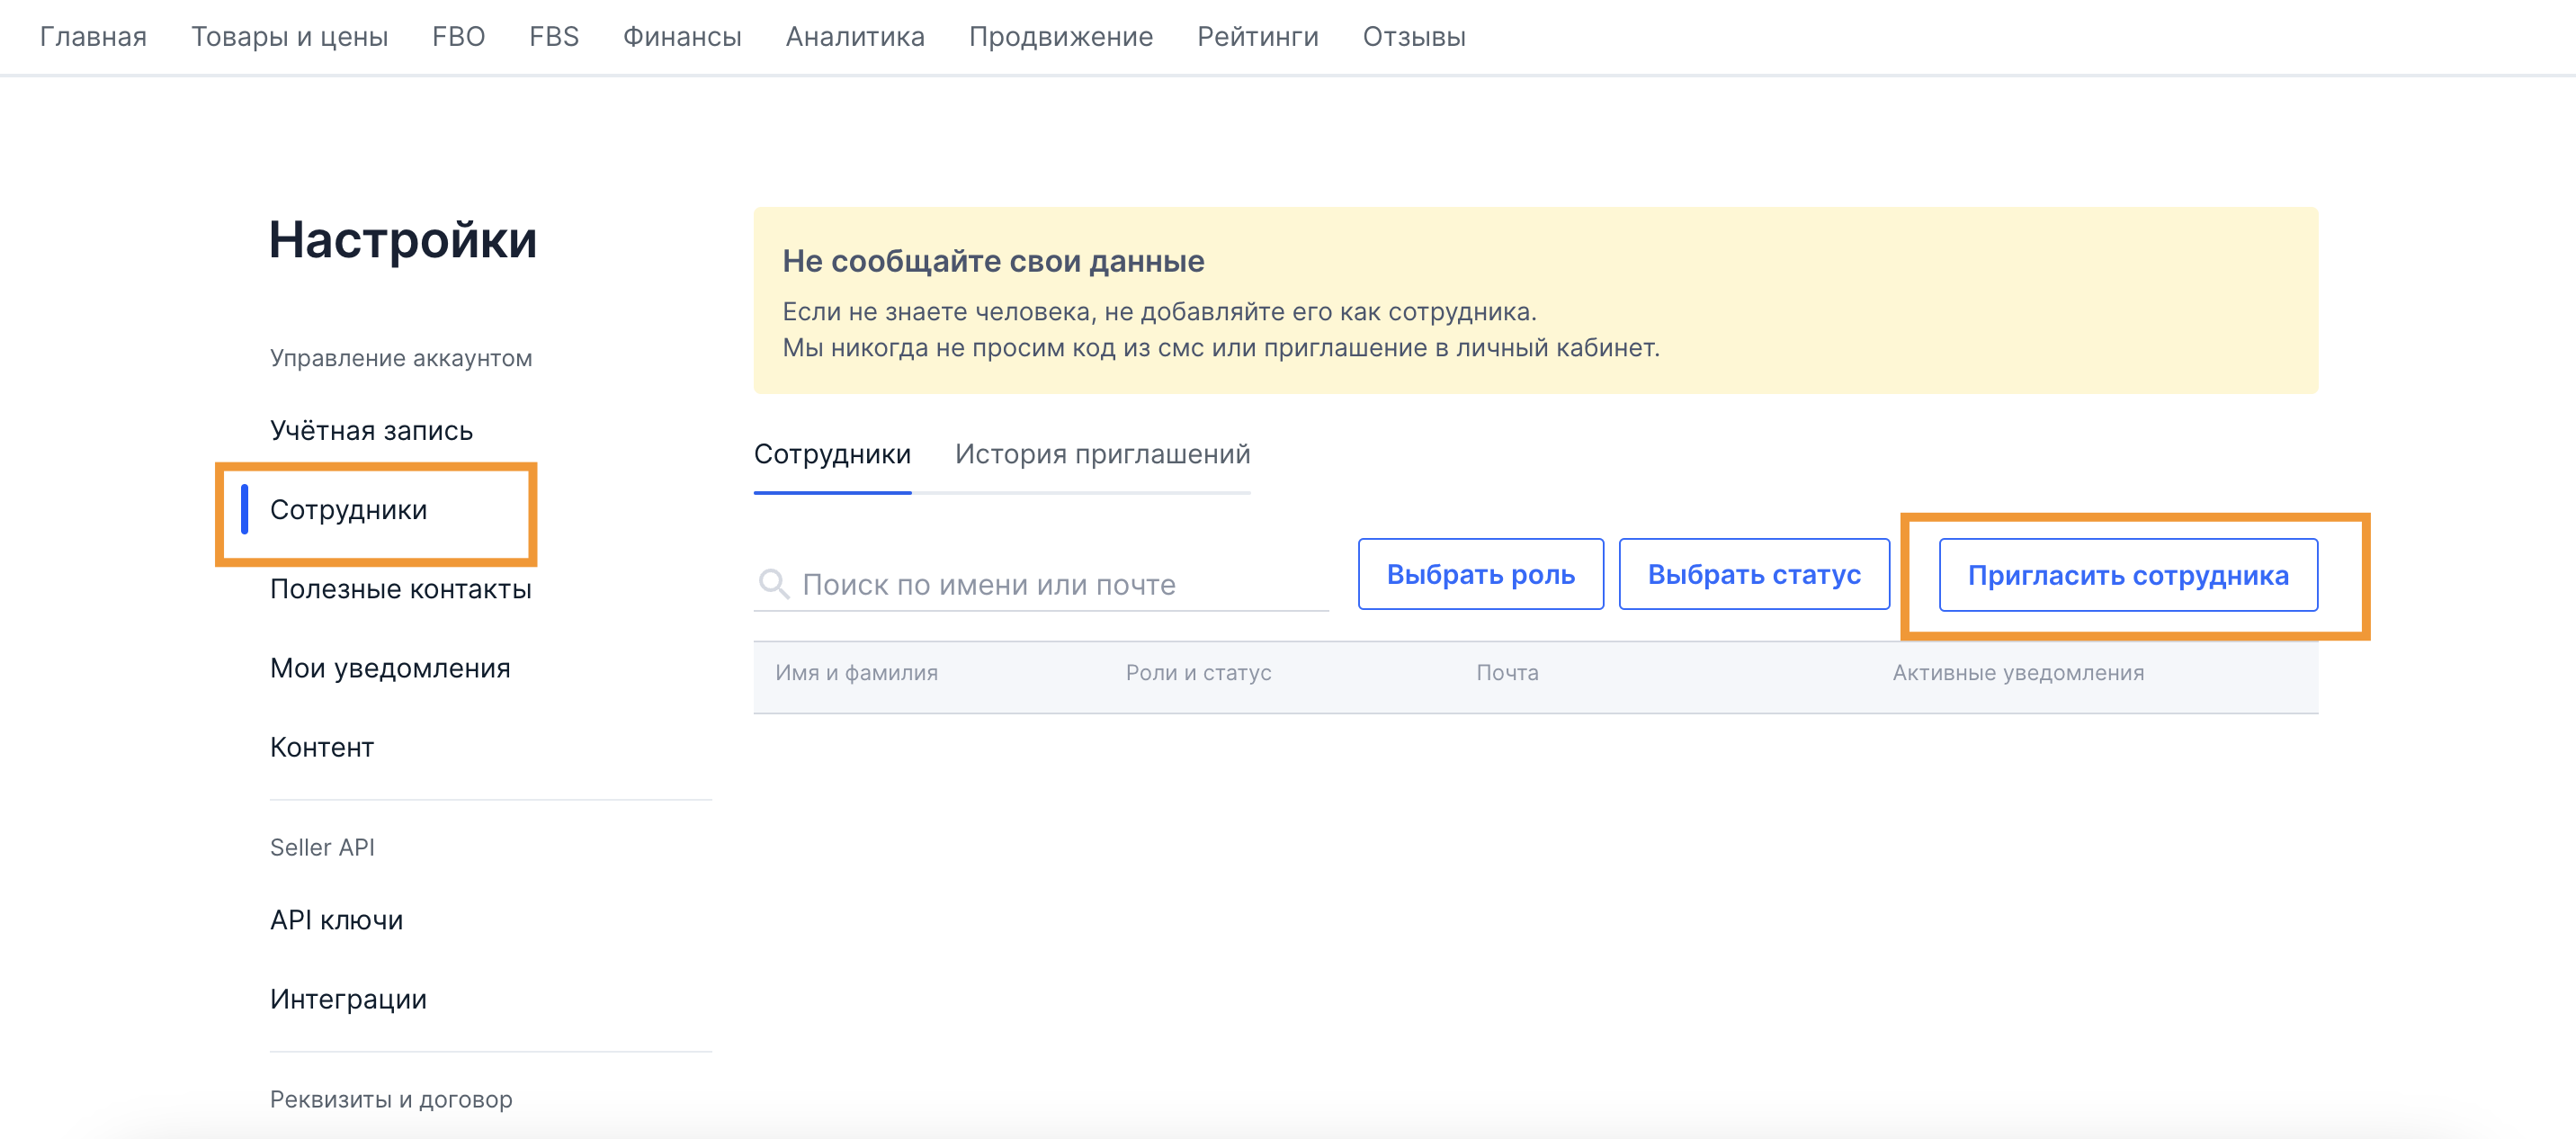Click Пригласить сотрудника button
The height and width of the screenshot is (1139, 2576).
(2127, 575)
